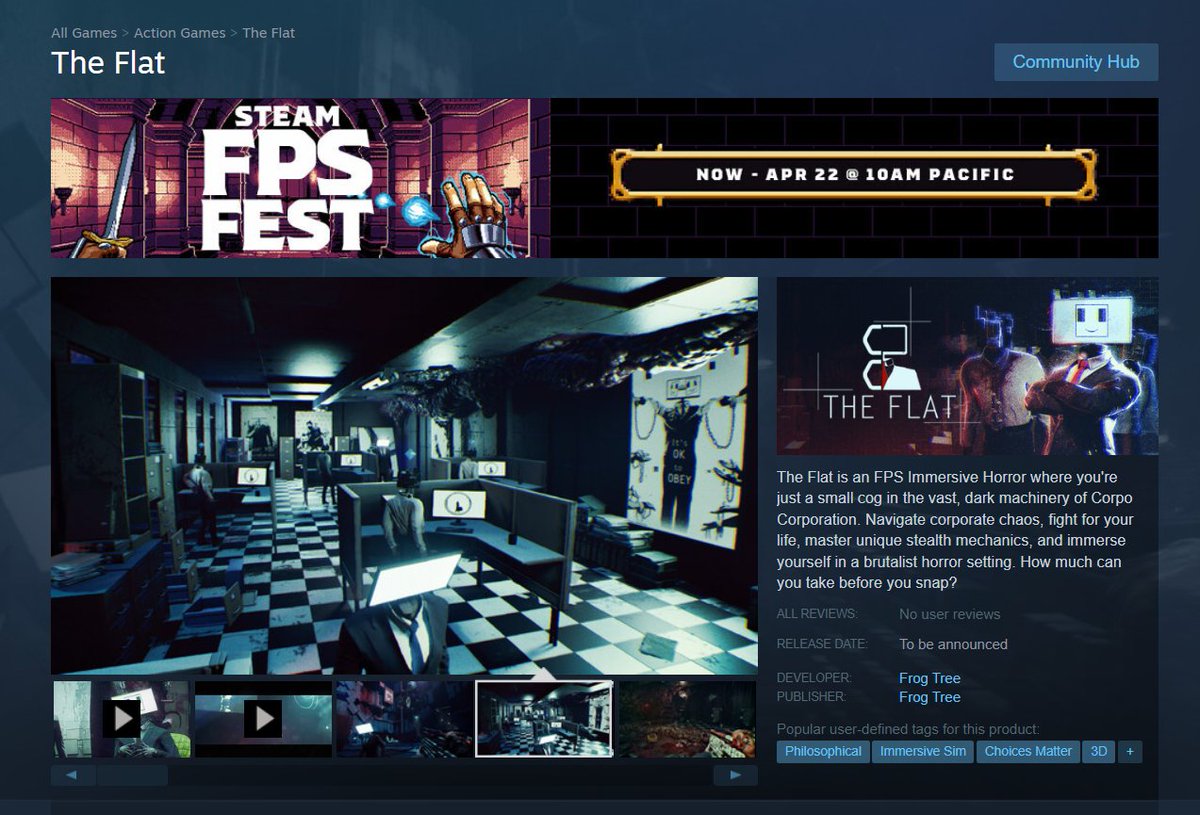Select the third screenshot thumbnail

click(x=404, y=719)
